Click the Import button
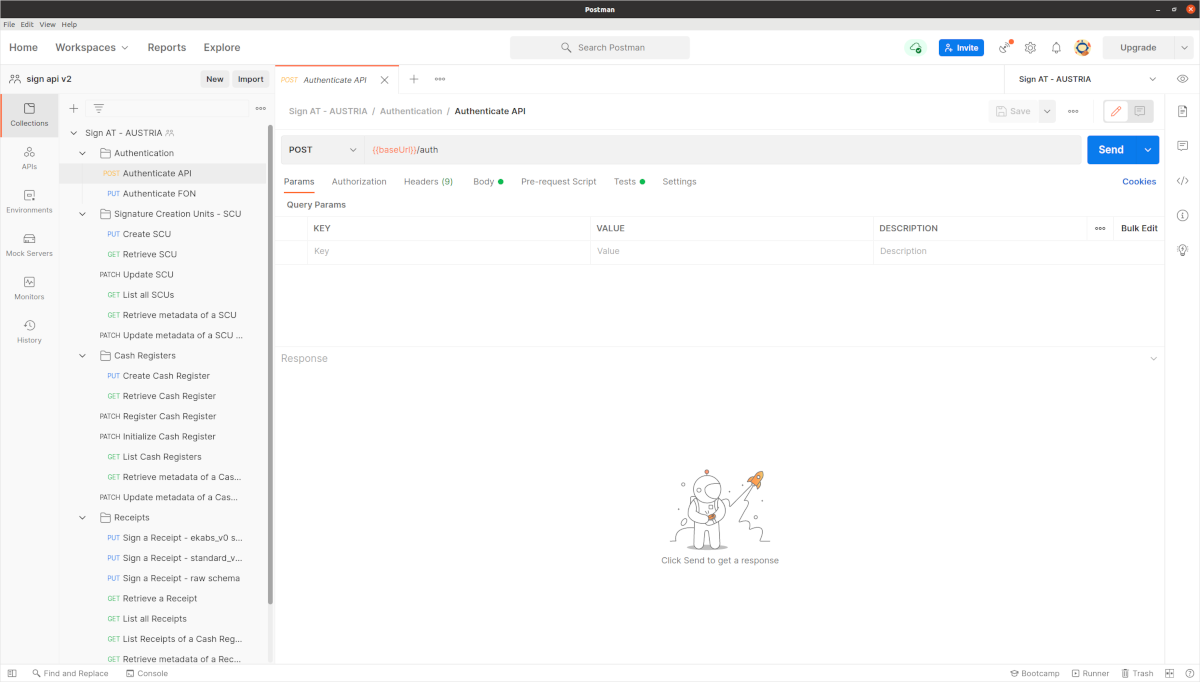Screen dimensions: 1200x682 251,79
